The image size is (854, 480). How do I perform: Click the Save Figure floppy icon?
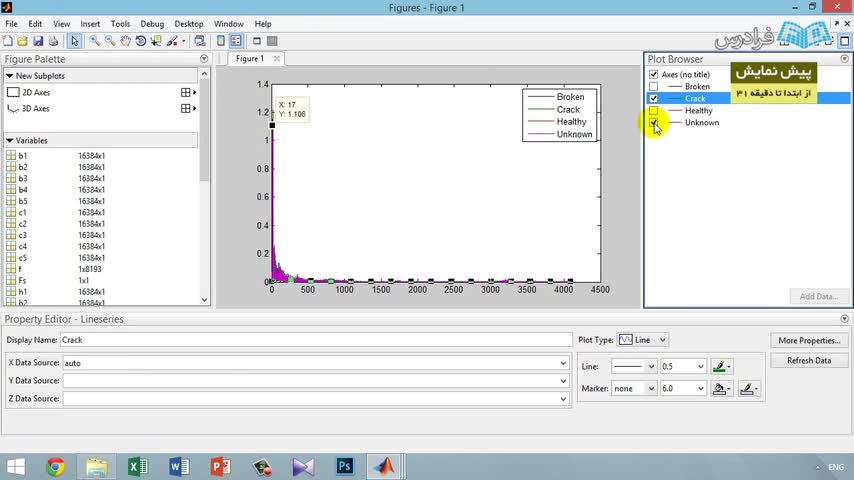(x=37, y=41)
